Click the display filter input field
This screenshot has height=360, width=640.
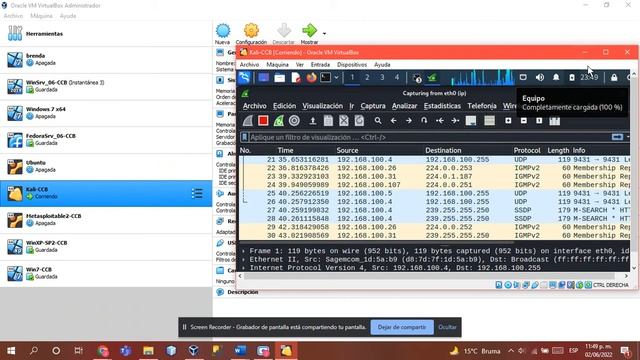429,137
